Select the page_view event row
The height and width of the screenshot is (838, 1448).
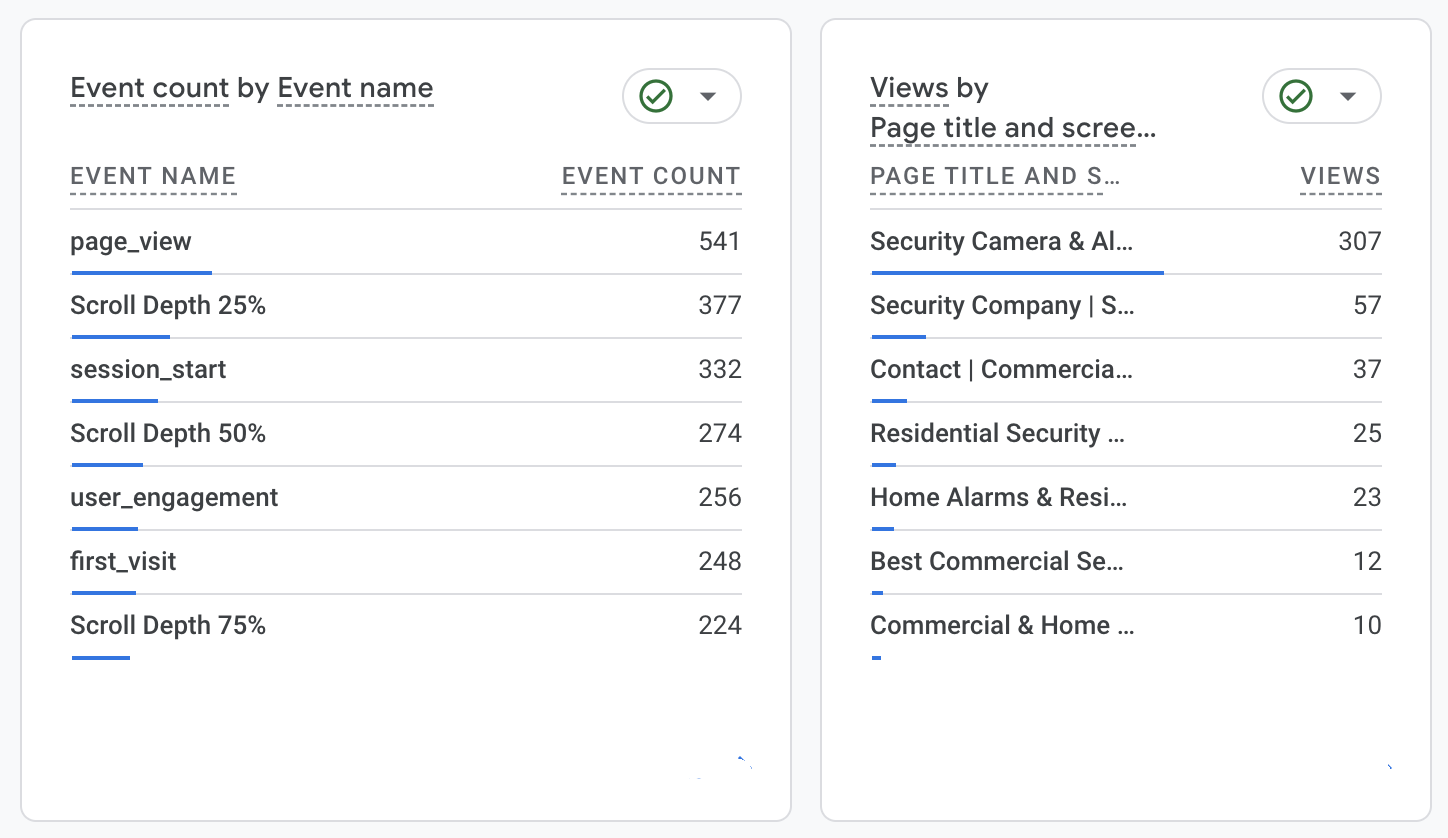[x=131, y=242]
